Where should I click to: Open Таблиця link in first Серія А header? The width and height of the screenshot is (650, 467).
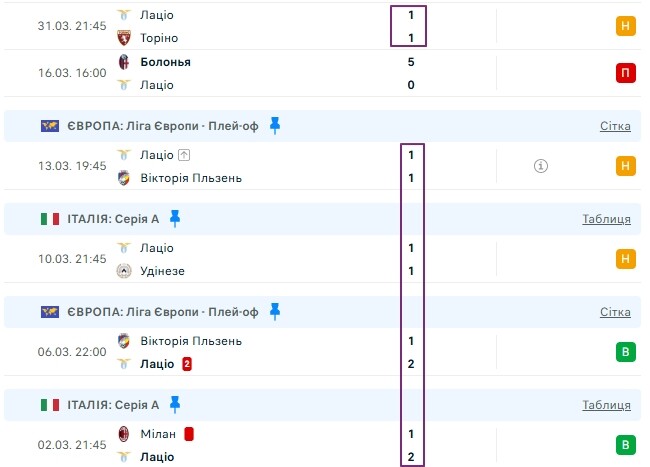[606, 219]
